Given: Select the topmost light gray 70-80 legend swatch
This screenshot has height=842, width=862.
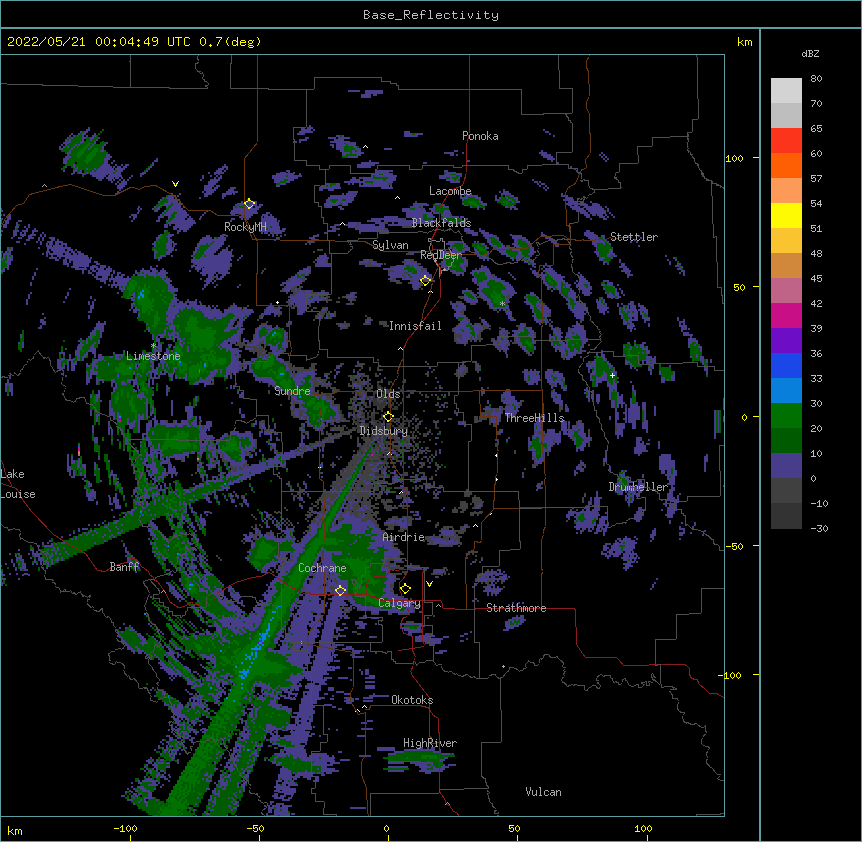Looking at the screenshot, I should (x=786, y=90).
